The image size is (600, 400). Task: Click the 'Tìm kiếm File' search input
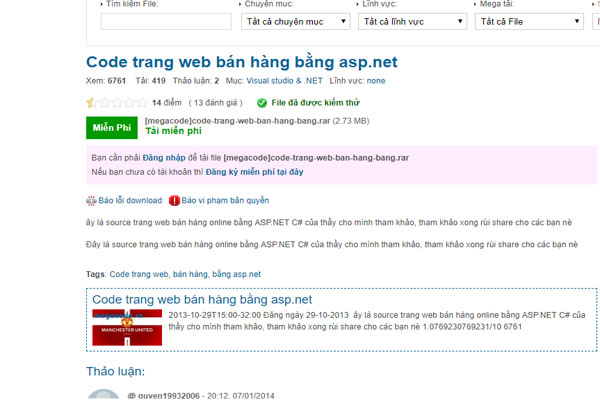[166, 21]
